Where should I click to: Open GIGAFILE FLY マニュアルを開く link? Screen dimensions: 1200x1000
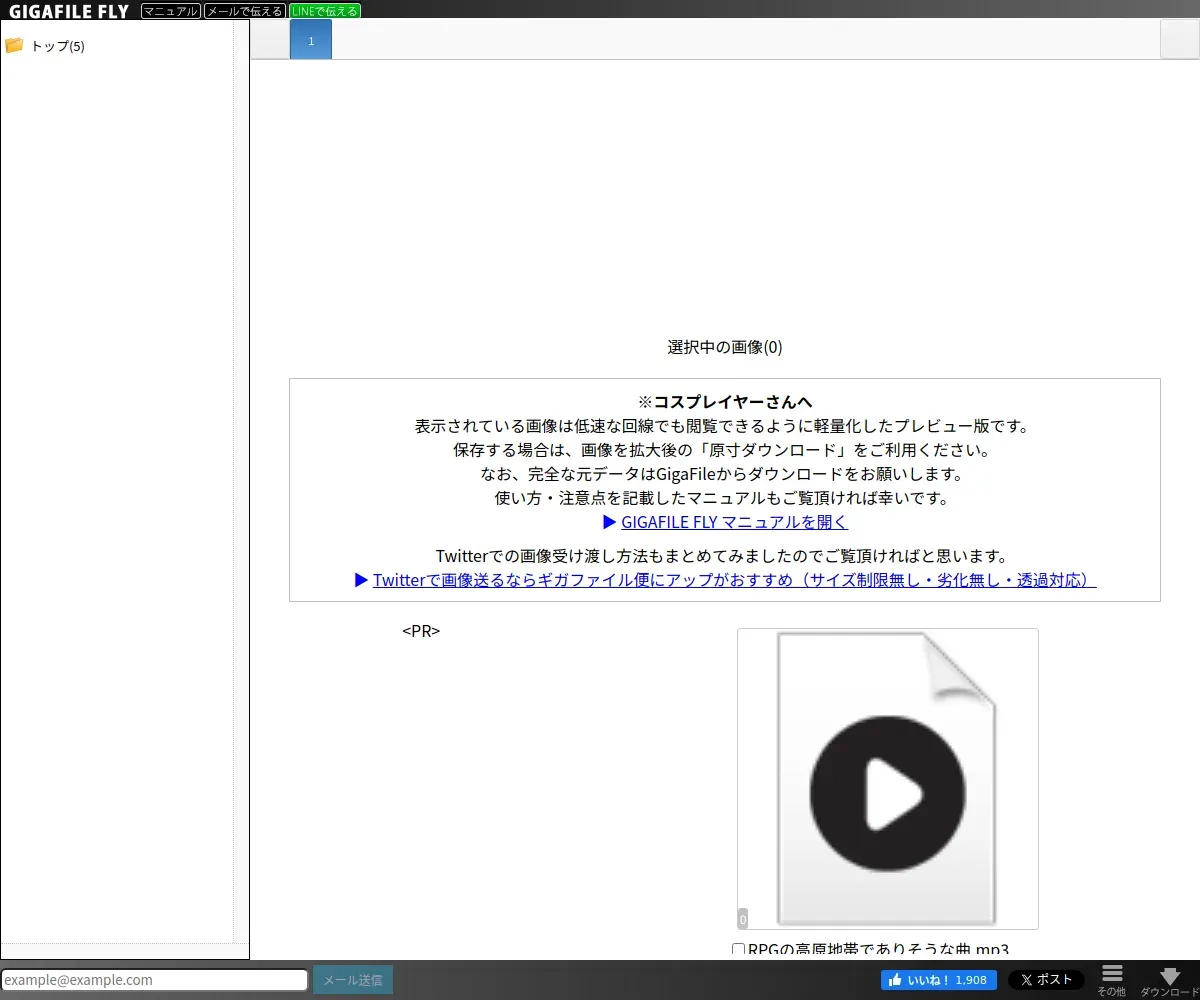tap(734, 522)
